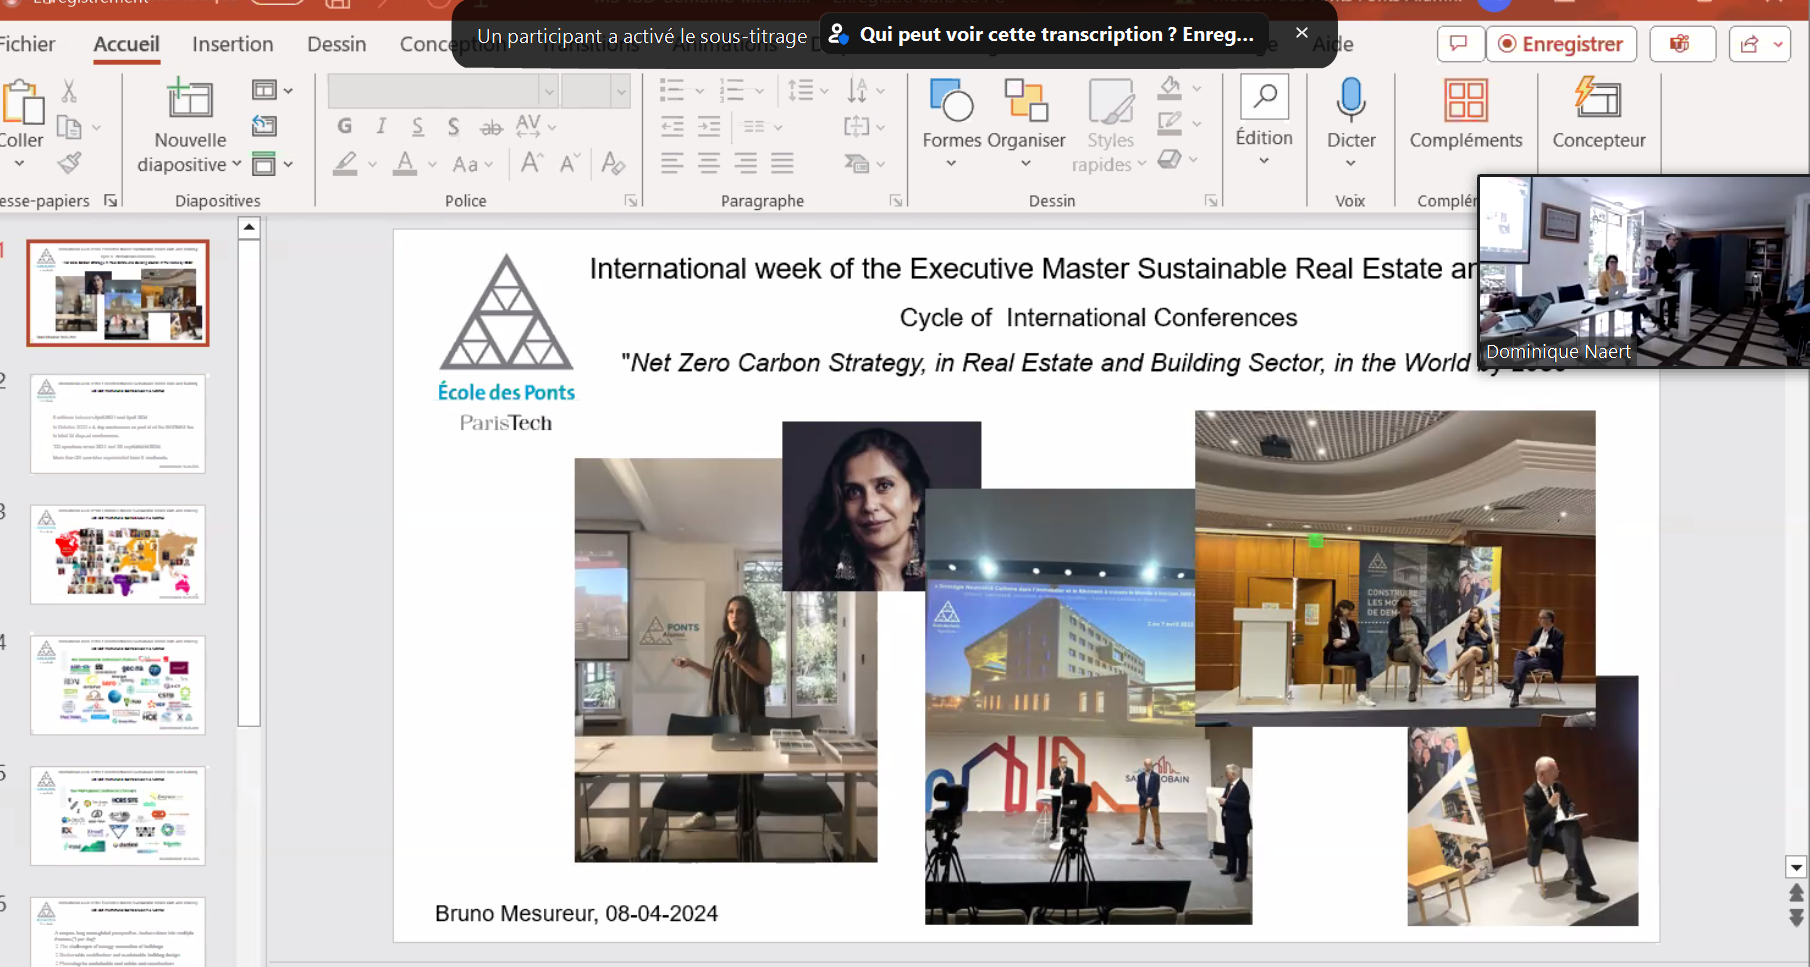
Task: Click the Cut scissors icon
Action: (x=69, y=91)
